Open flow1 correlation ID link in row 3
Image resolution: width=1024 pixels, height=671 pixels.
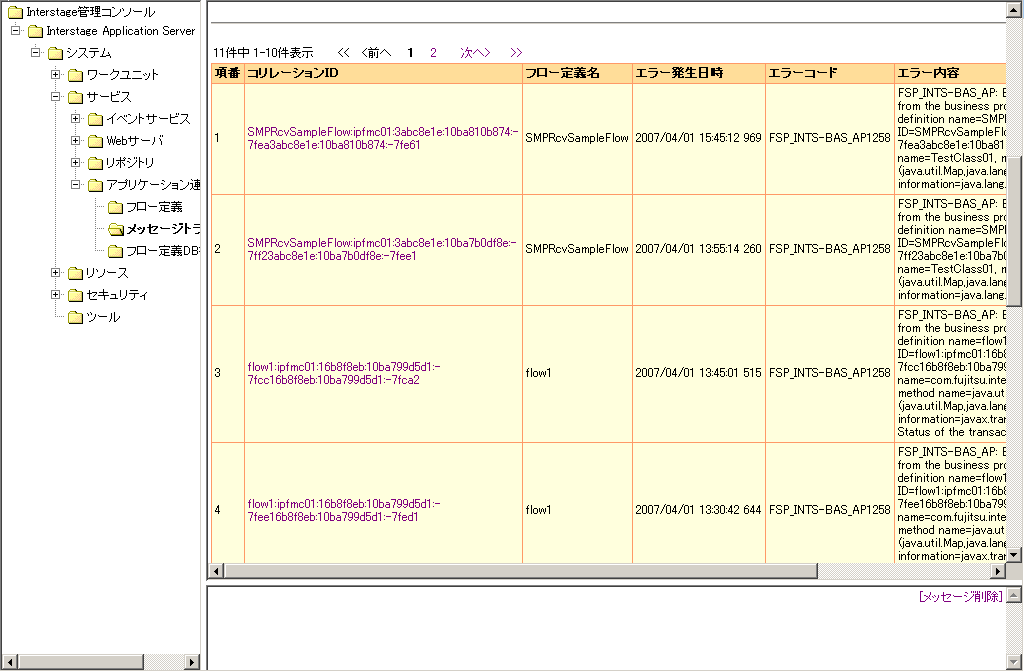[x=343, y=373]
